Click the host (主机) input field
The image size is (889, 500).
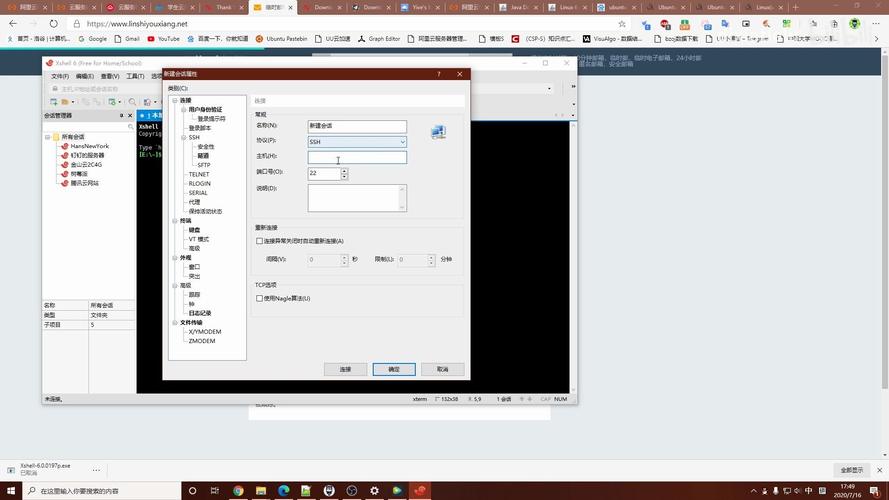[357, 157]
